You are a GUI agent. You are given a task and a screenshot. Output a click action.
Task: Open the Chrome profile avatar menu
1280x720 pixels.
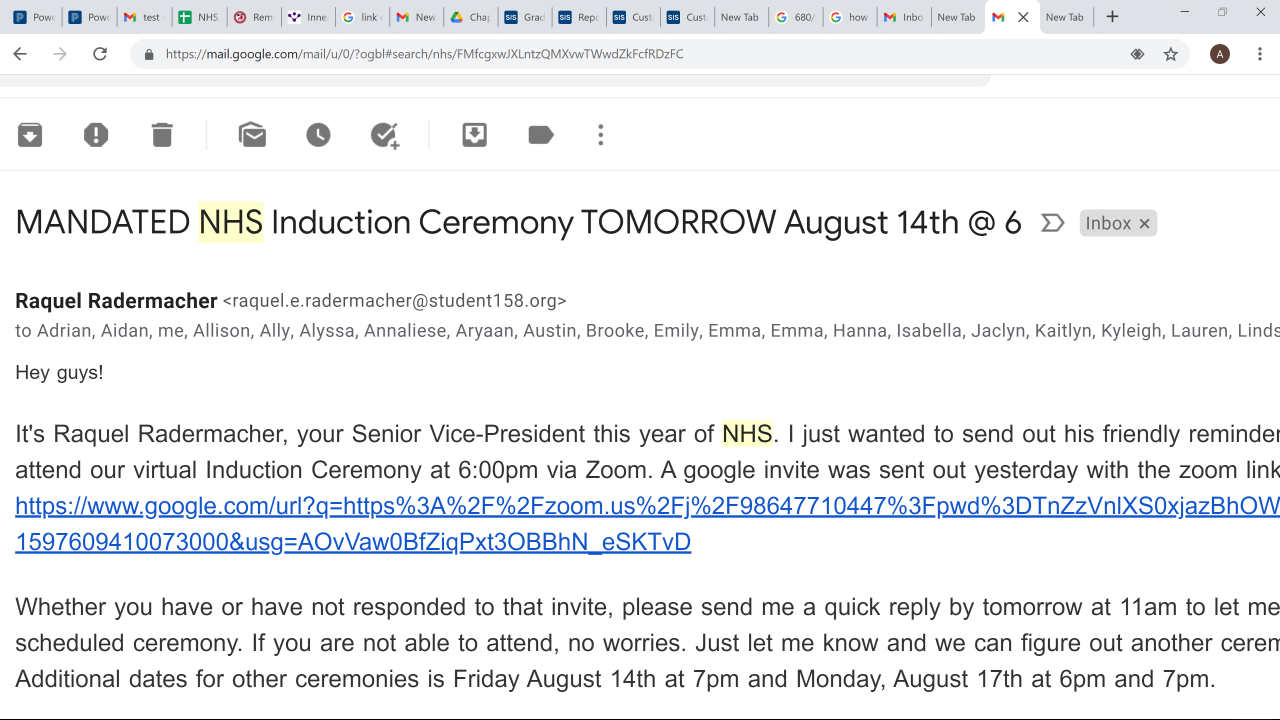pos(1219,54)
